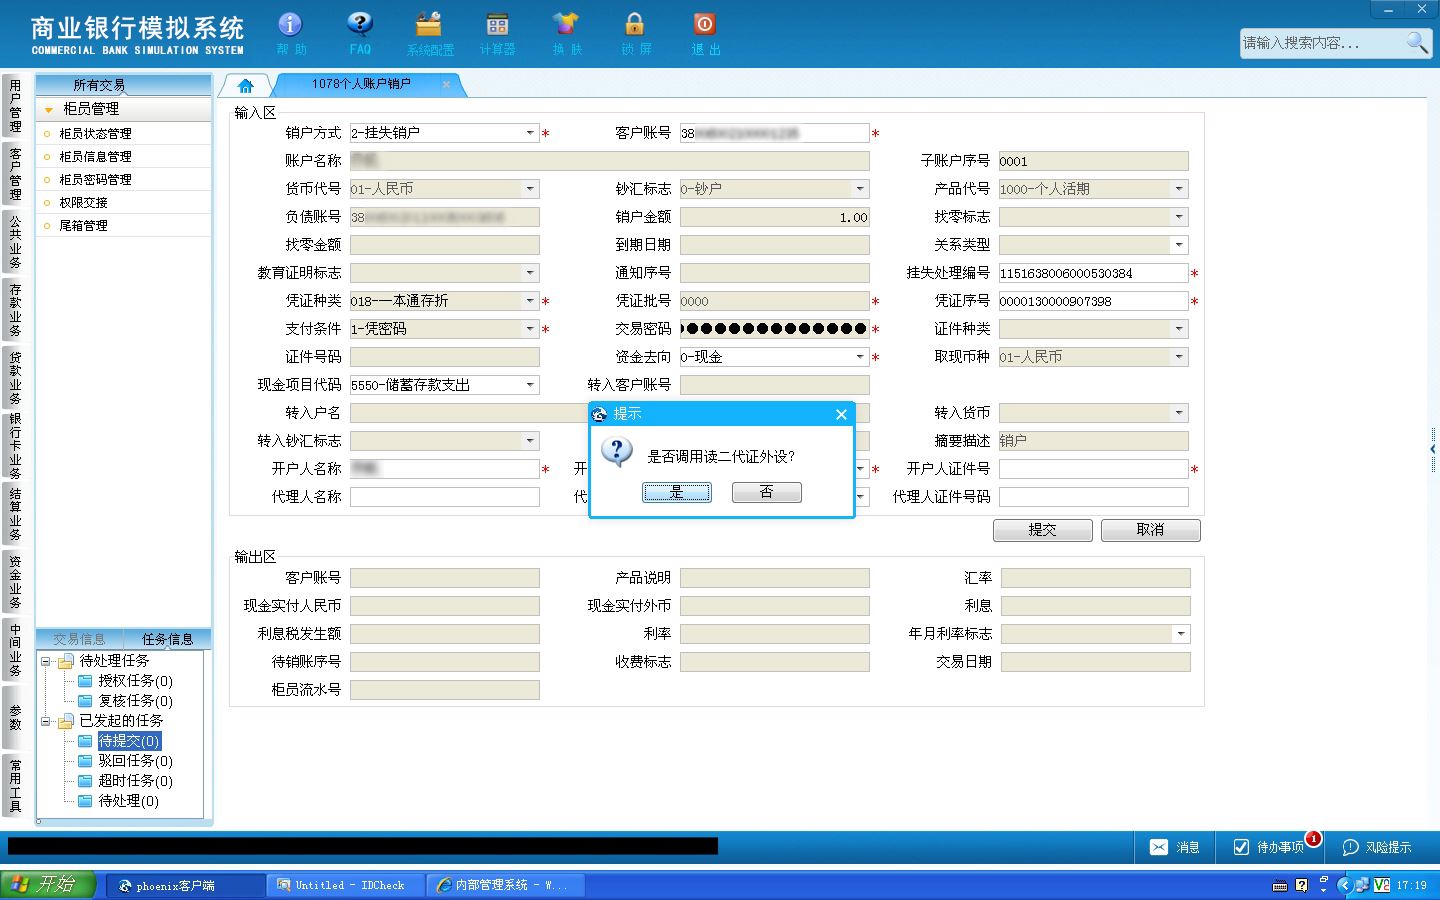
Task: Select 待提交(0) in task tree
Action: tap(129, 741)
